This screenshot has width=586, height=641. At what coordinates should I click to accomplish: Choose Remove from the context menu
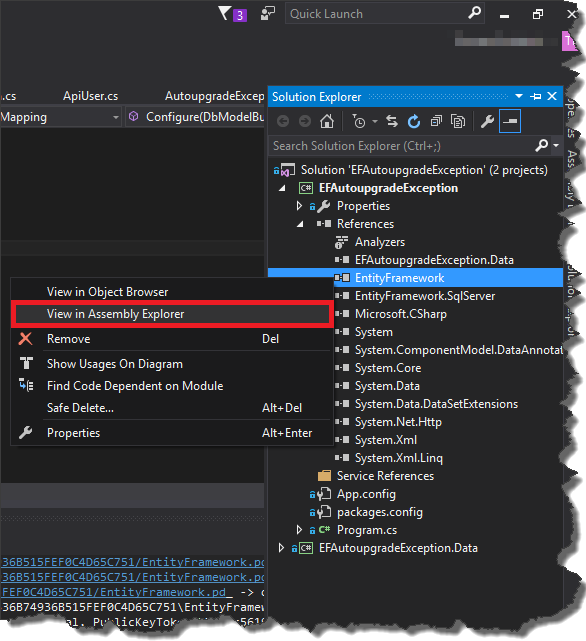pyautogui.click(x=172, y=339)
